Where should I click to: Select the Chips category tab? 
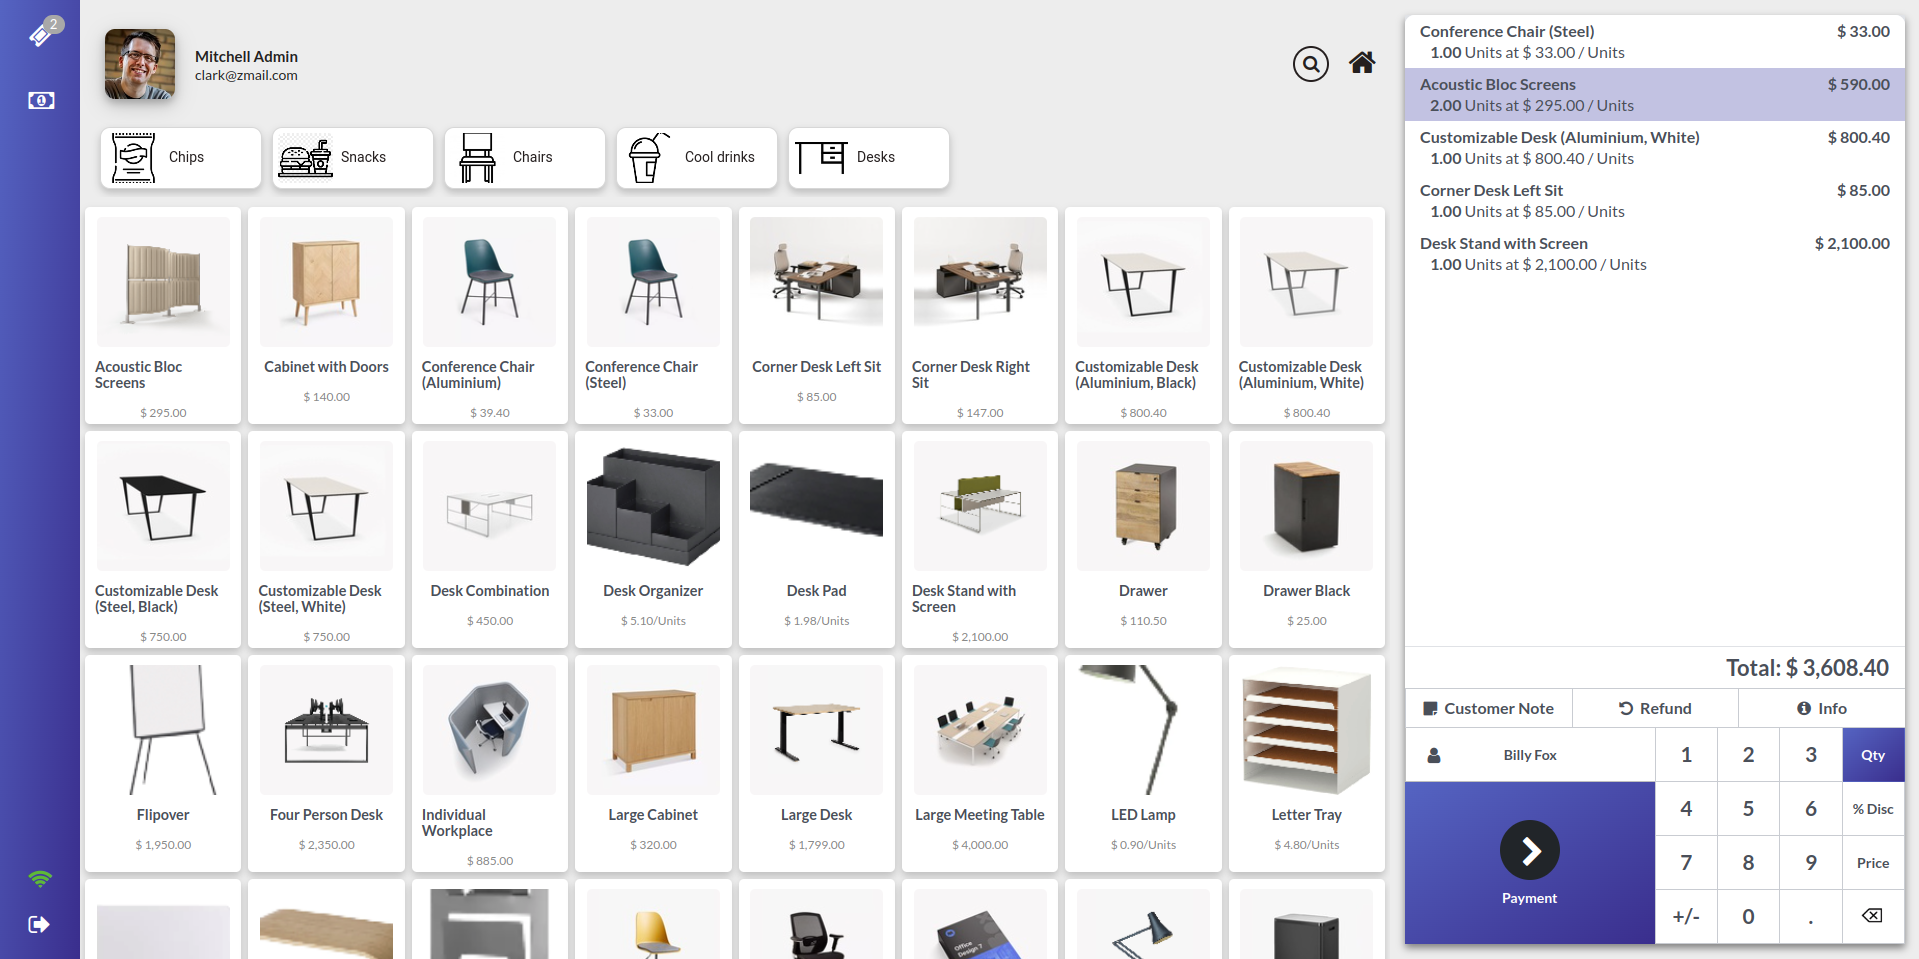(181, 158)
